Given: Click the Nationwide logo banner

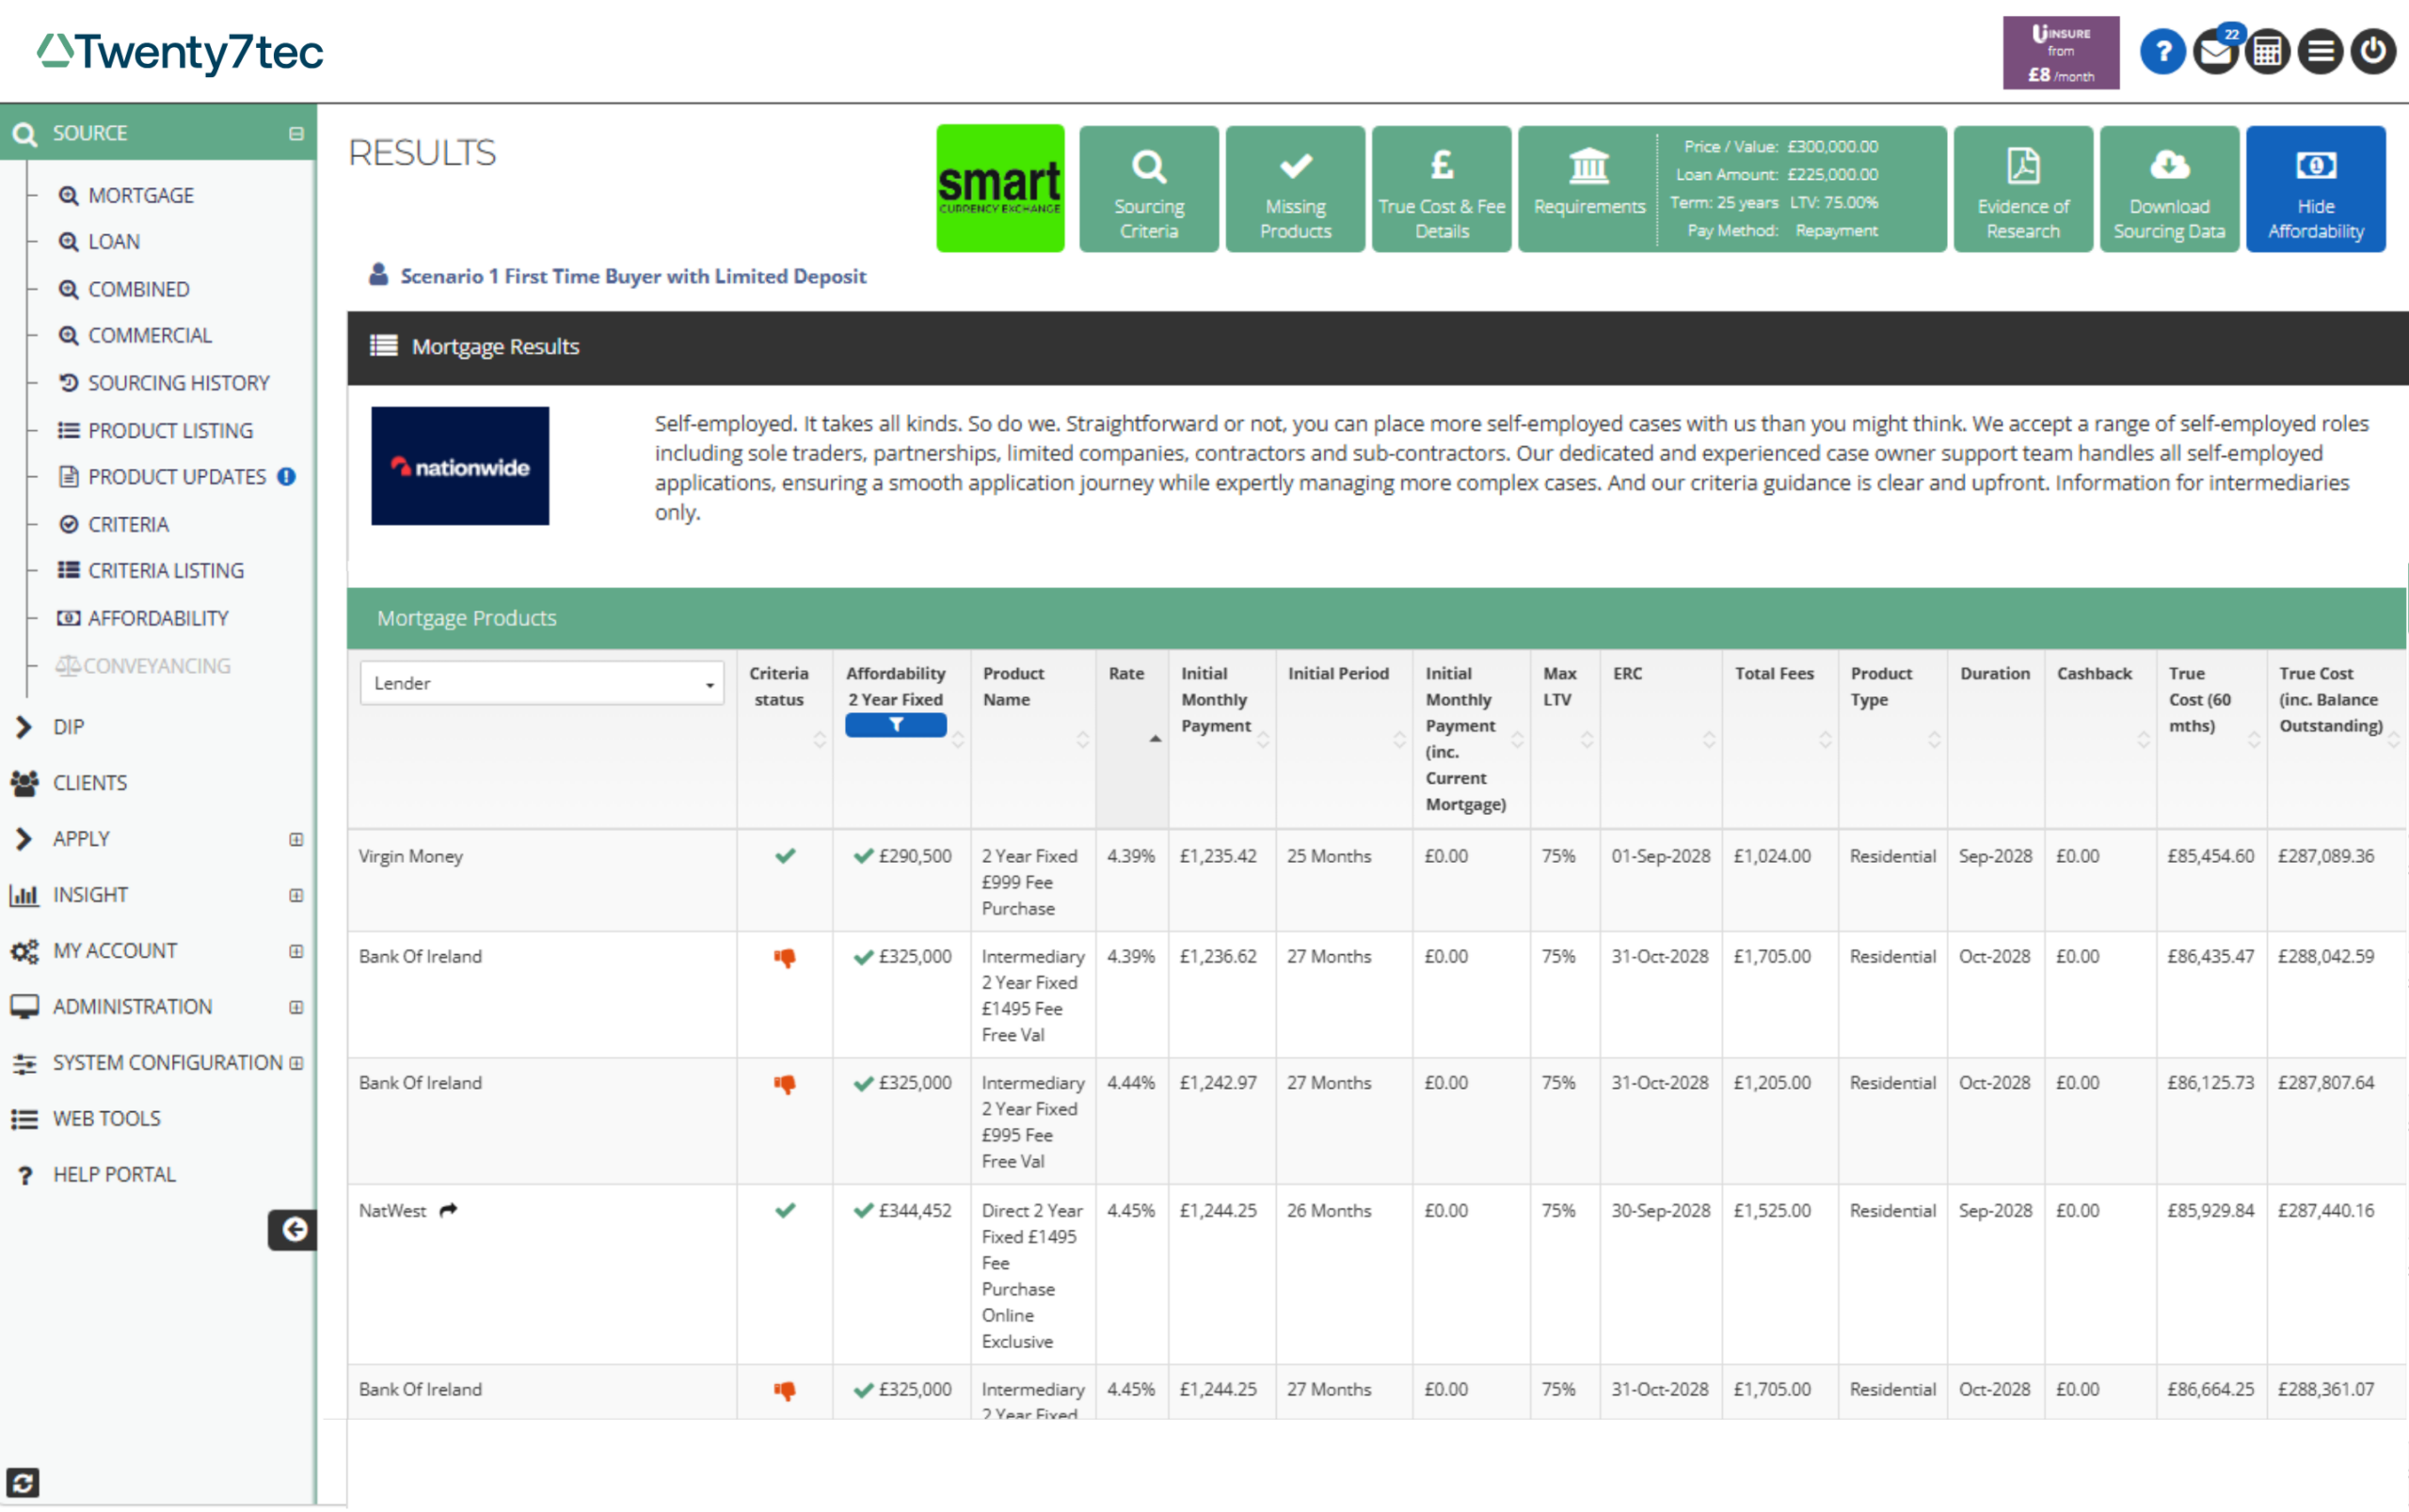Looking at the screenshot, I should (460, 466).
